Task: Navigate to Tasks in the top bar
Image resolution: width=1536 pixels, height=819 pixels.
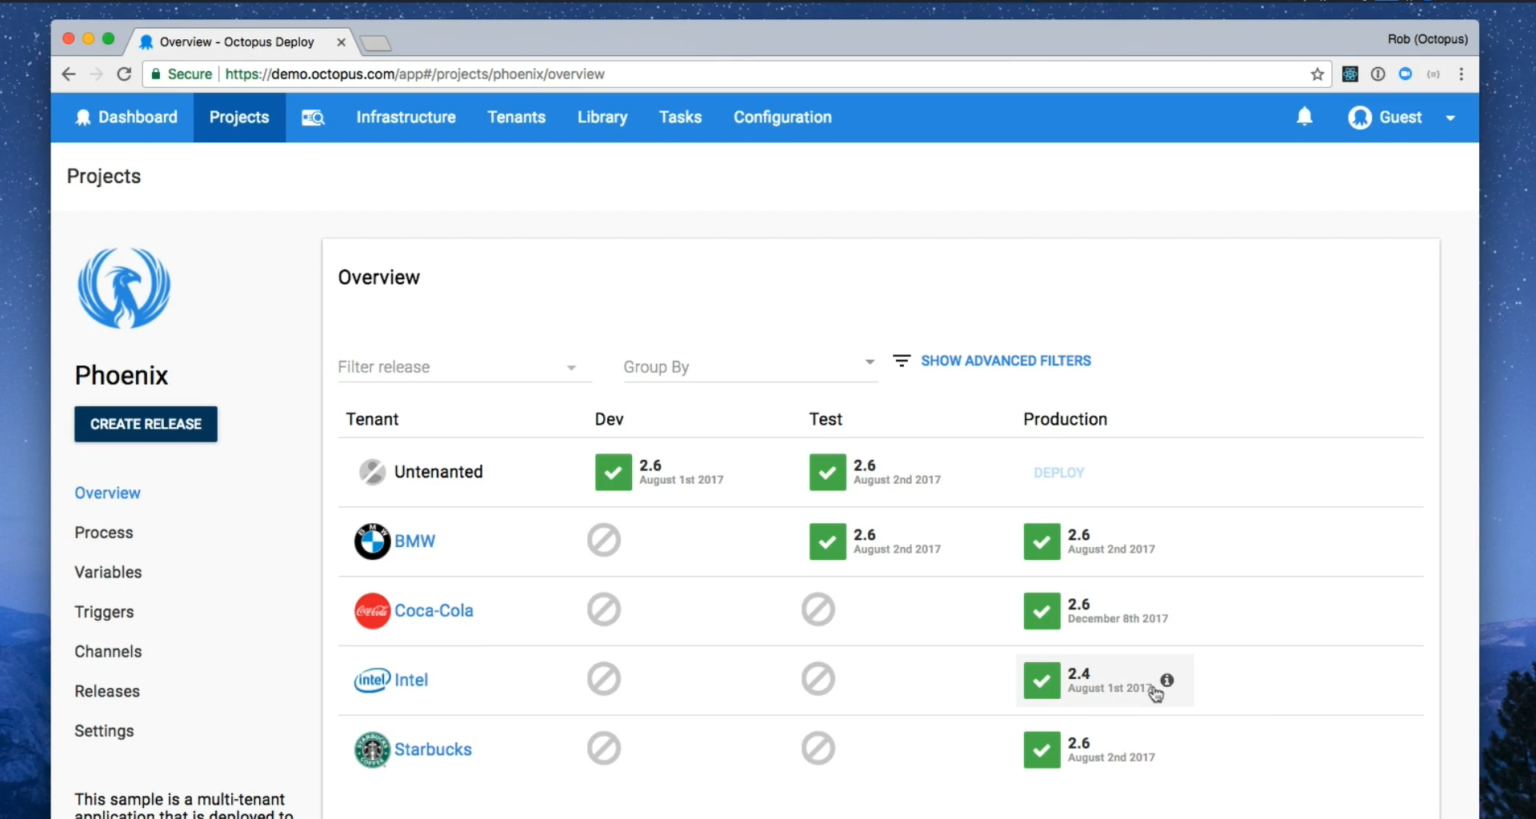Action: (x=680, y=117)
